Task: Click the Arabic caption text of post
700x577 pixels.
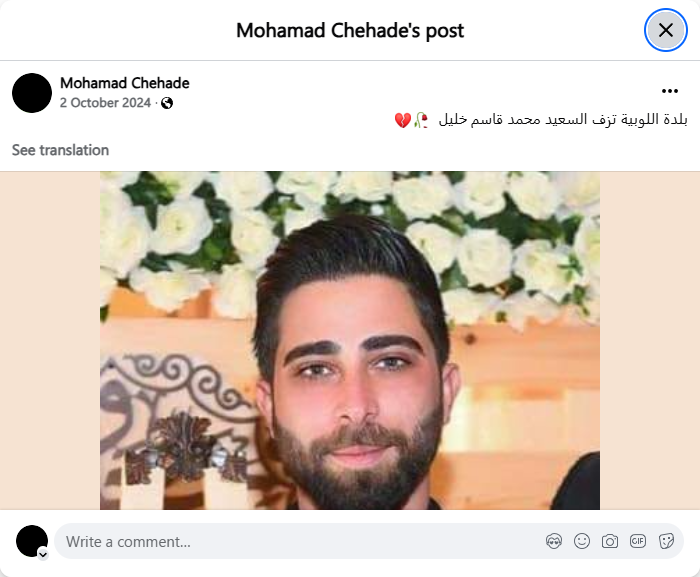Action: coord(562,120)
